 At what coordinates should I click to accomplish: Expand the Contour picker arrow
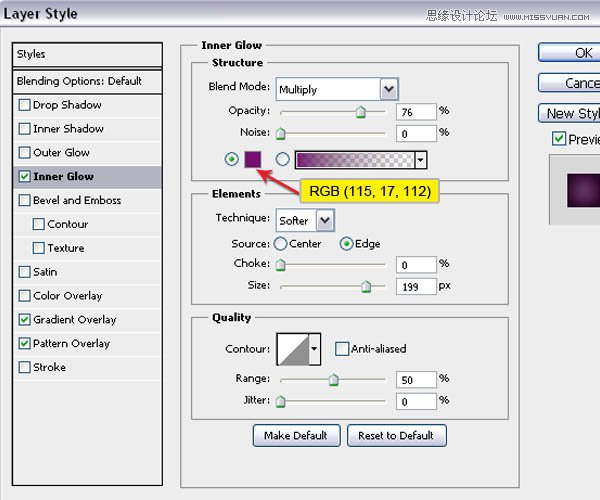tap(314, 349)
